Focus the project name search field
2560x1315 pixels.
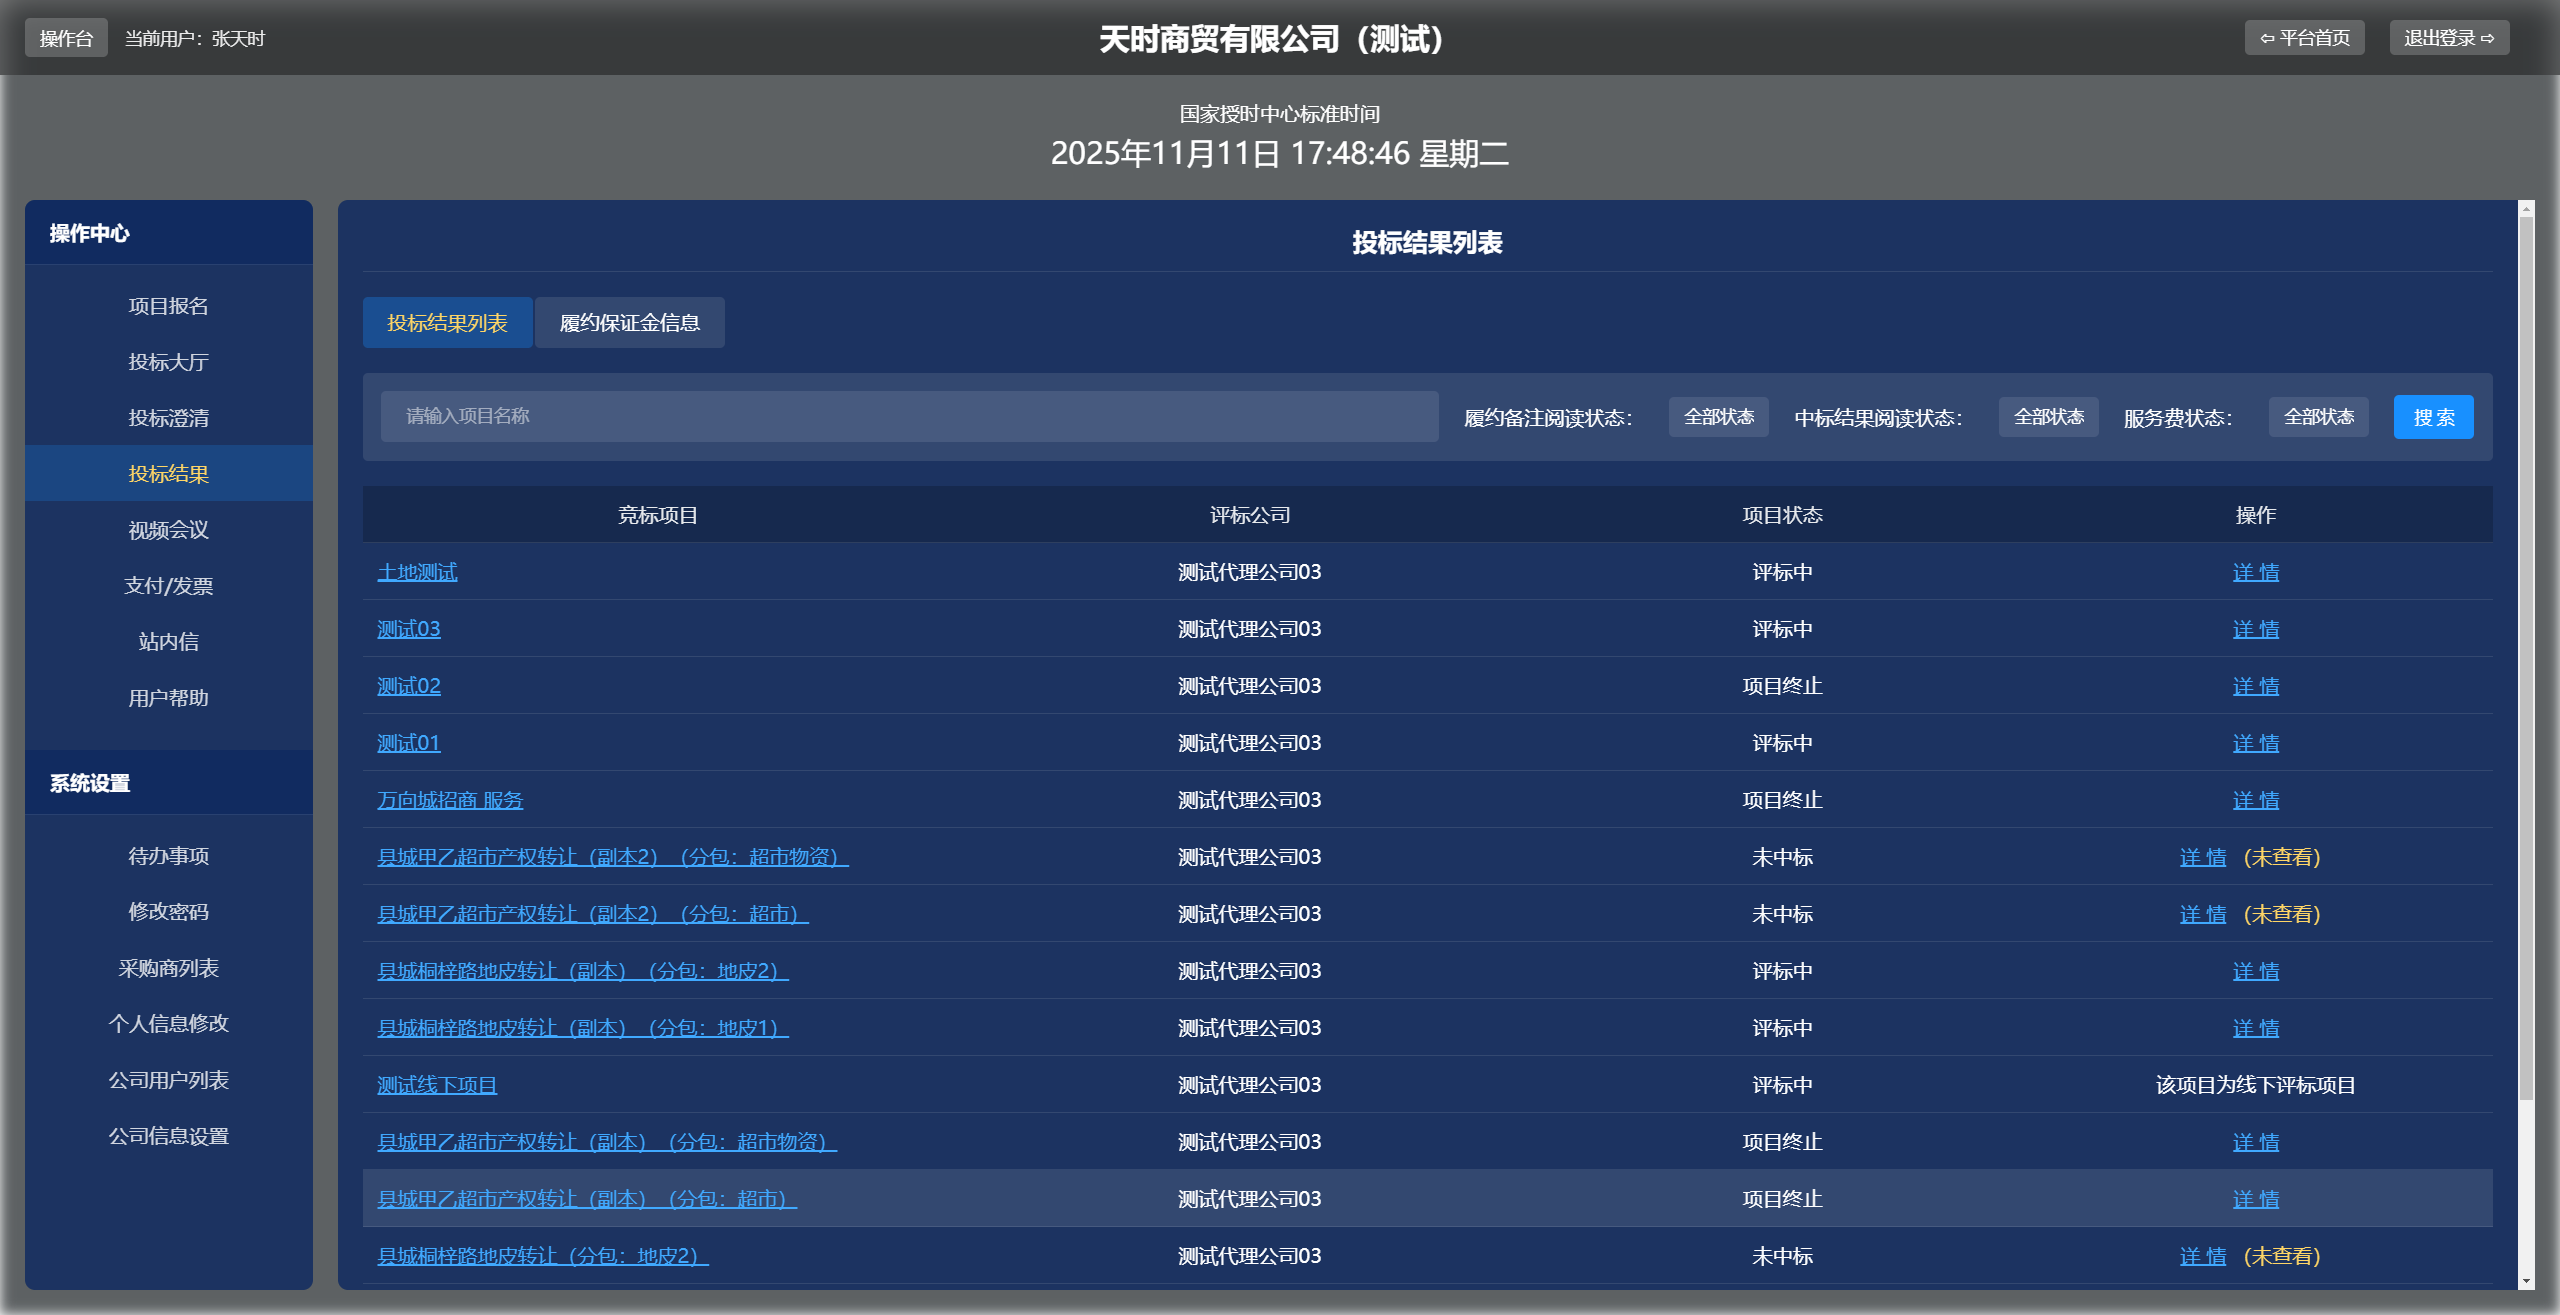click(x=908, y=416)
